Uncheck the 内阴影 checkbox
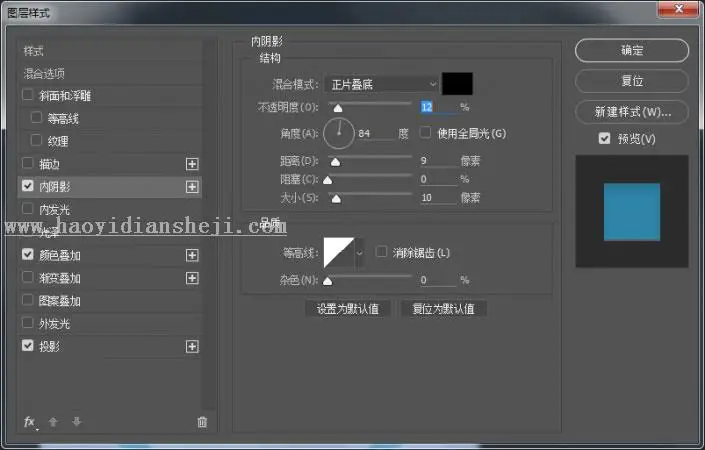 (x=27, y=186)
